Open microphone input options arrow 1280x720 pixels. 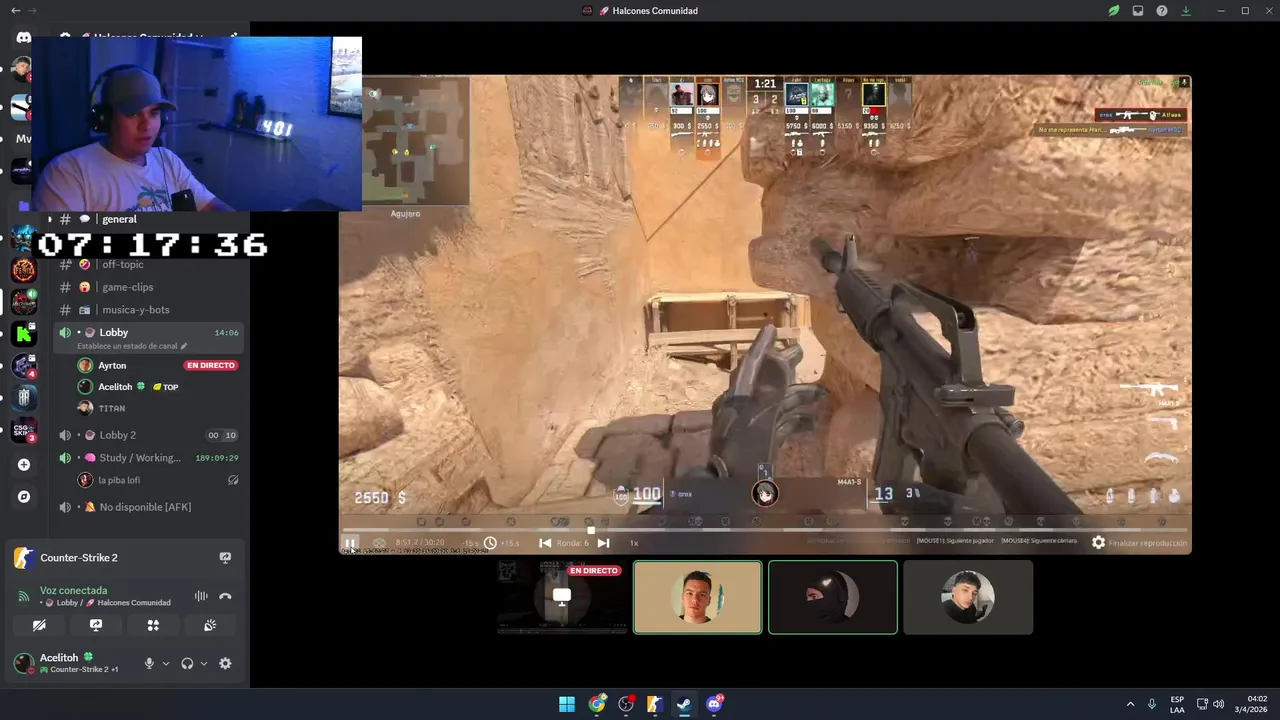[166, 663]
